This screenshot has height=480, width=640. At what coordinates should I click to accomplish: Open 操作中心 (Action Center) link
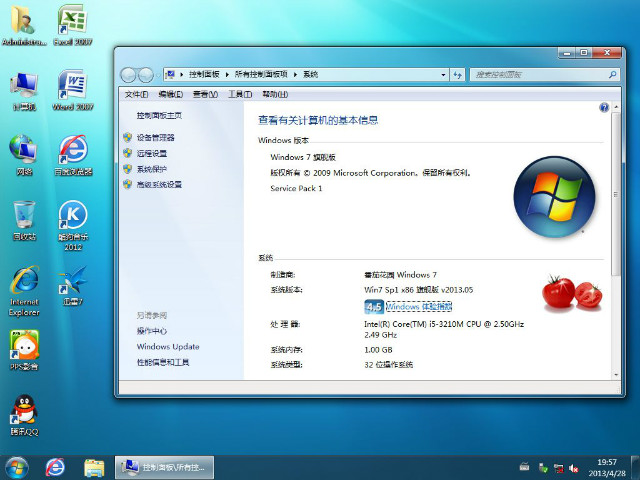[152, 331]
